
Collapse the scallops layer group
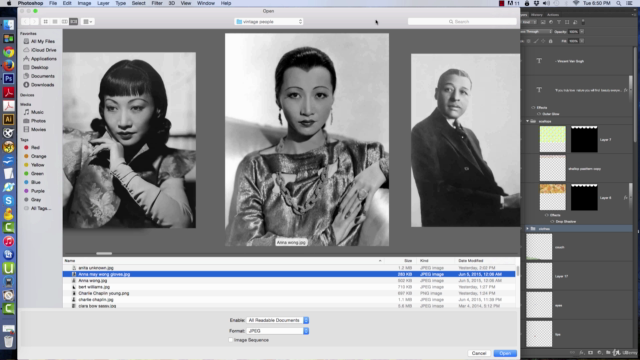pyautogui.click(x=527, y=121)
